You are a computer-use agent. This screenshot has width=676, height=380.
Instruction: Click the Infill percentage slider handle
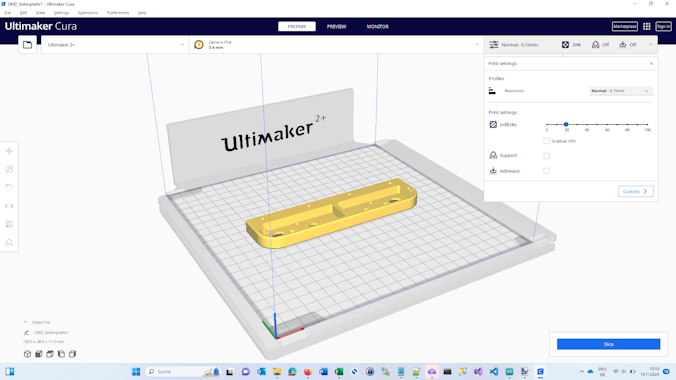tap(566, 124)
